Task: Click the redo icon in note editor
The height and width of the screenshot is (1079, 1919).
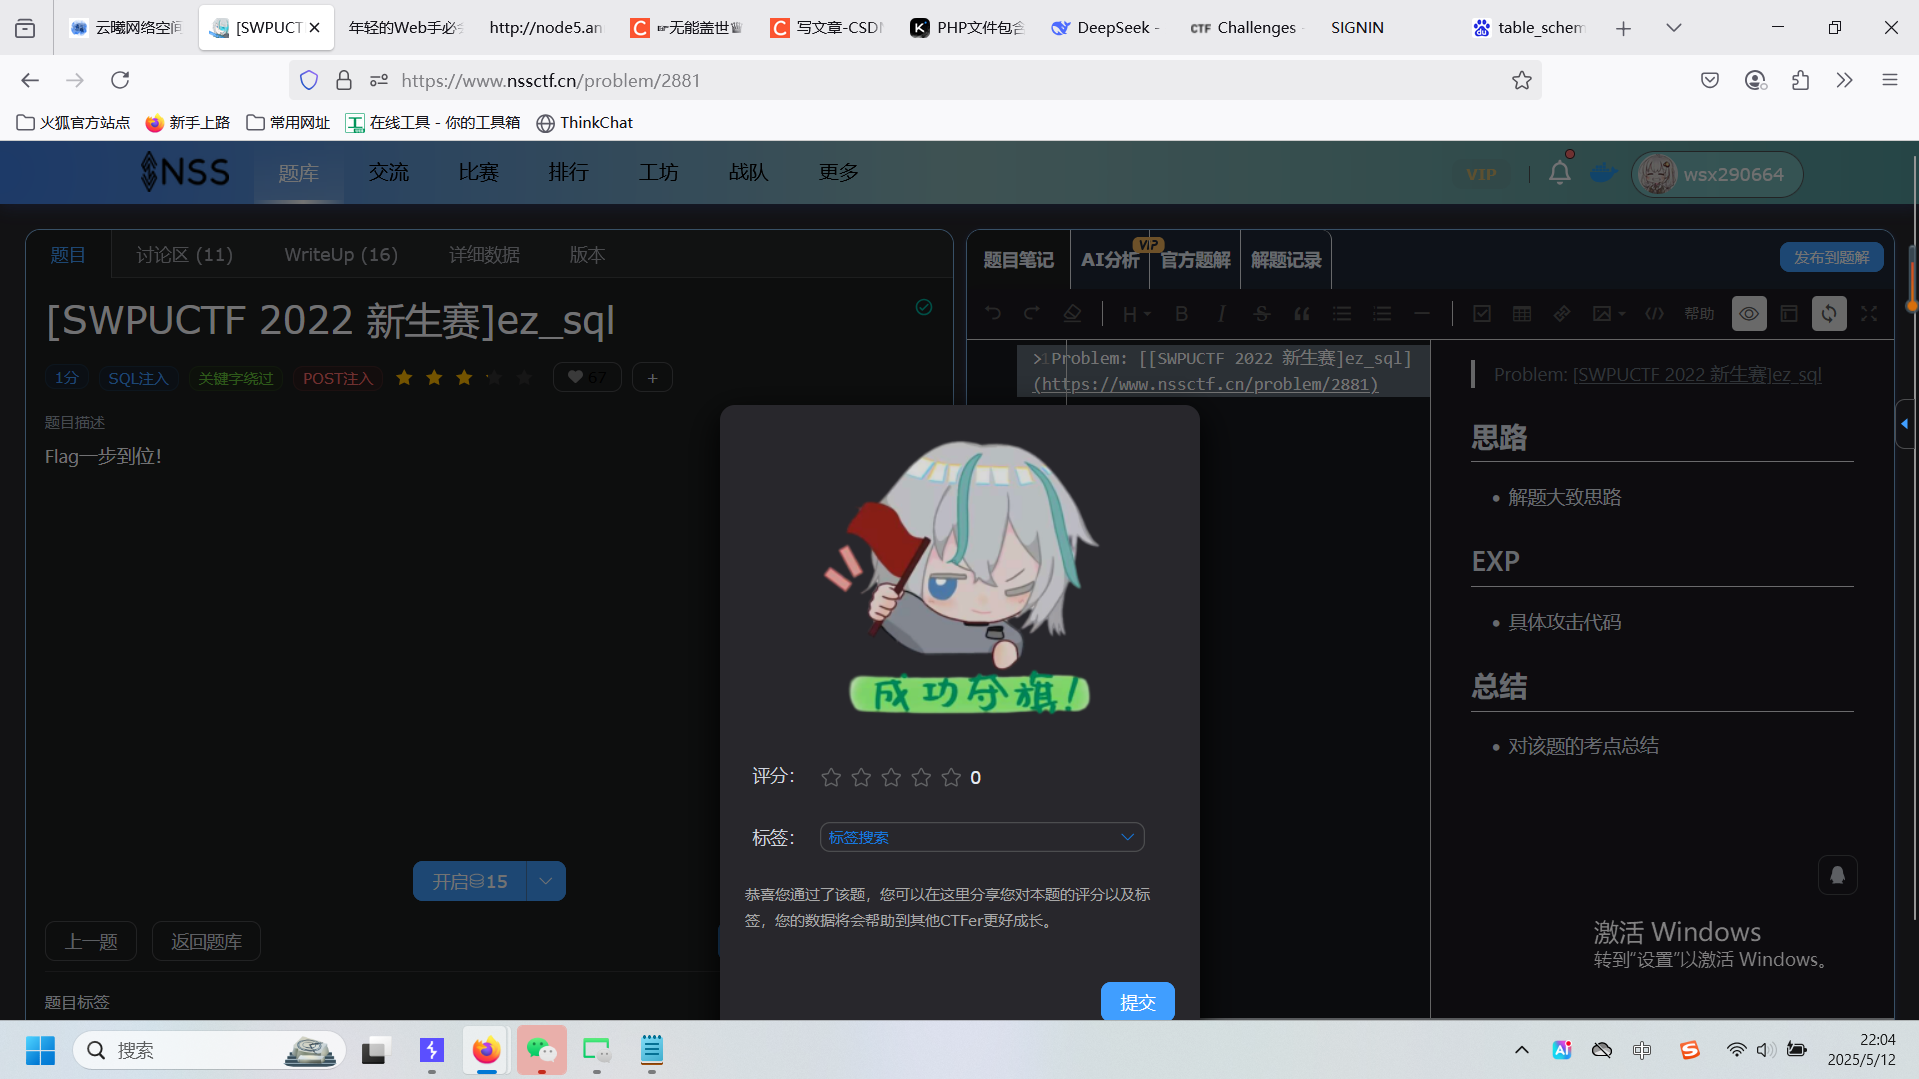Action: [1032, 314]
